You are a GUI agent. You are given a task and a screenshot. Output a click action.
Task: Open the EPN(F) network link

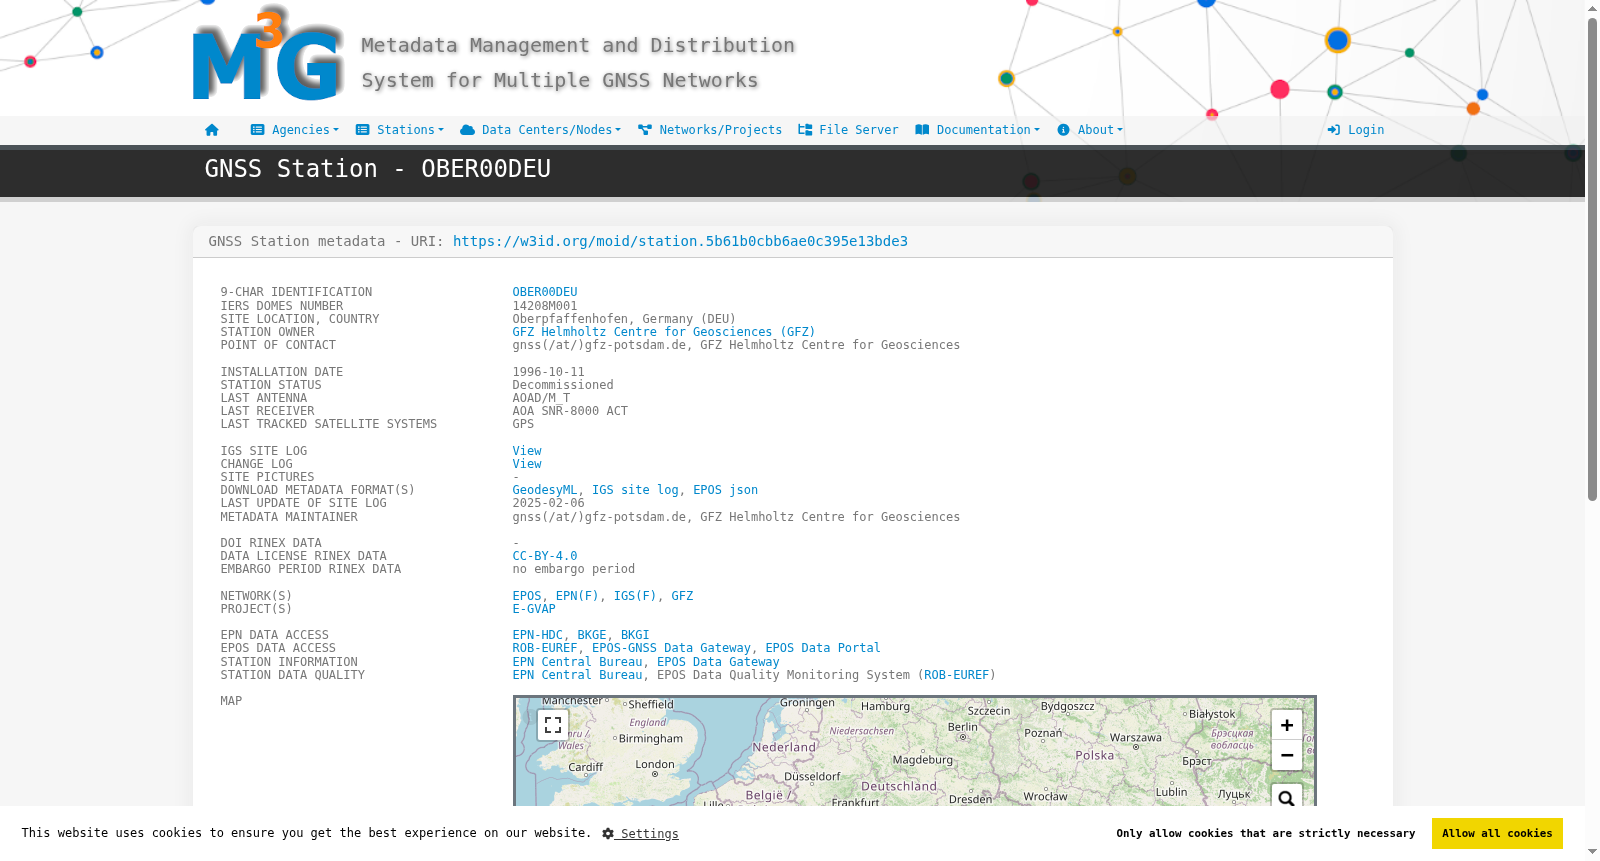tap(577, 596)
